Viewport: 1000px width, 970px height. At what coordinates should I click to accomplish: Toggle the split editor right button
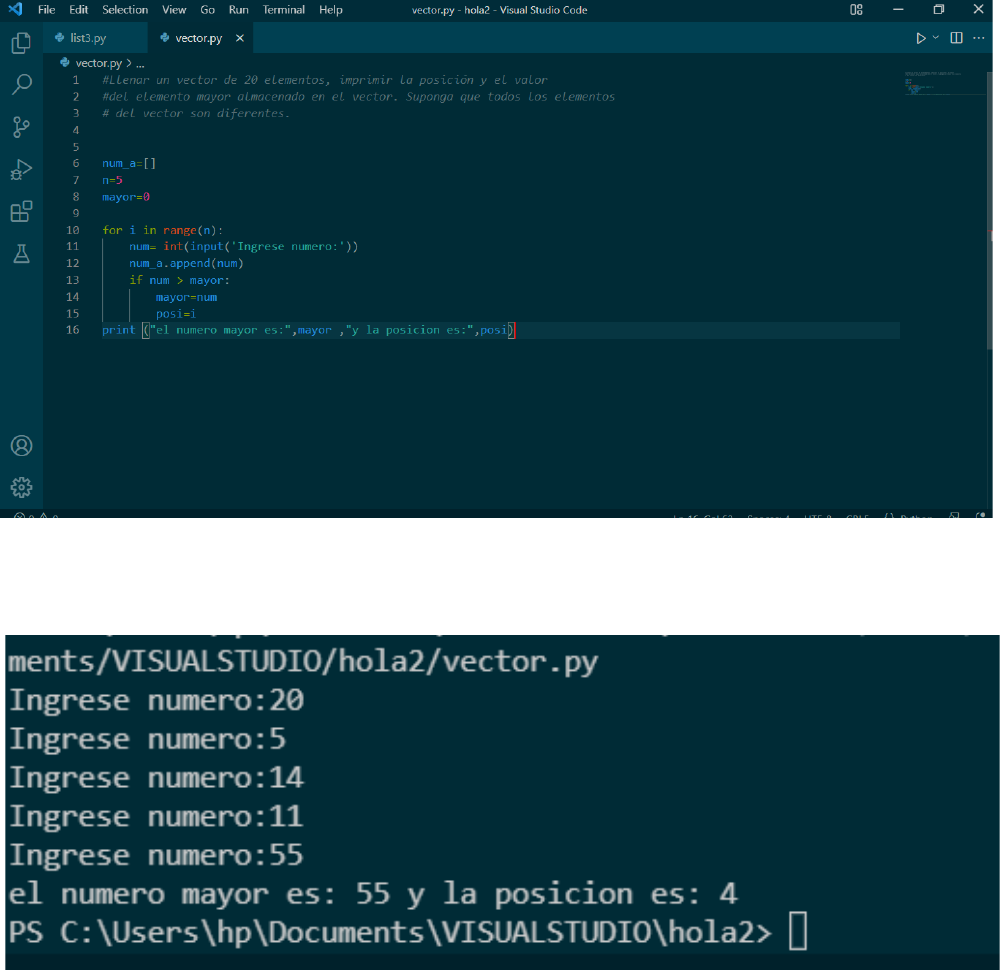coord(956,38)
